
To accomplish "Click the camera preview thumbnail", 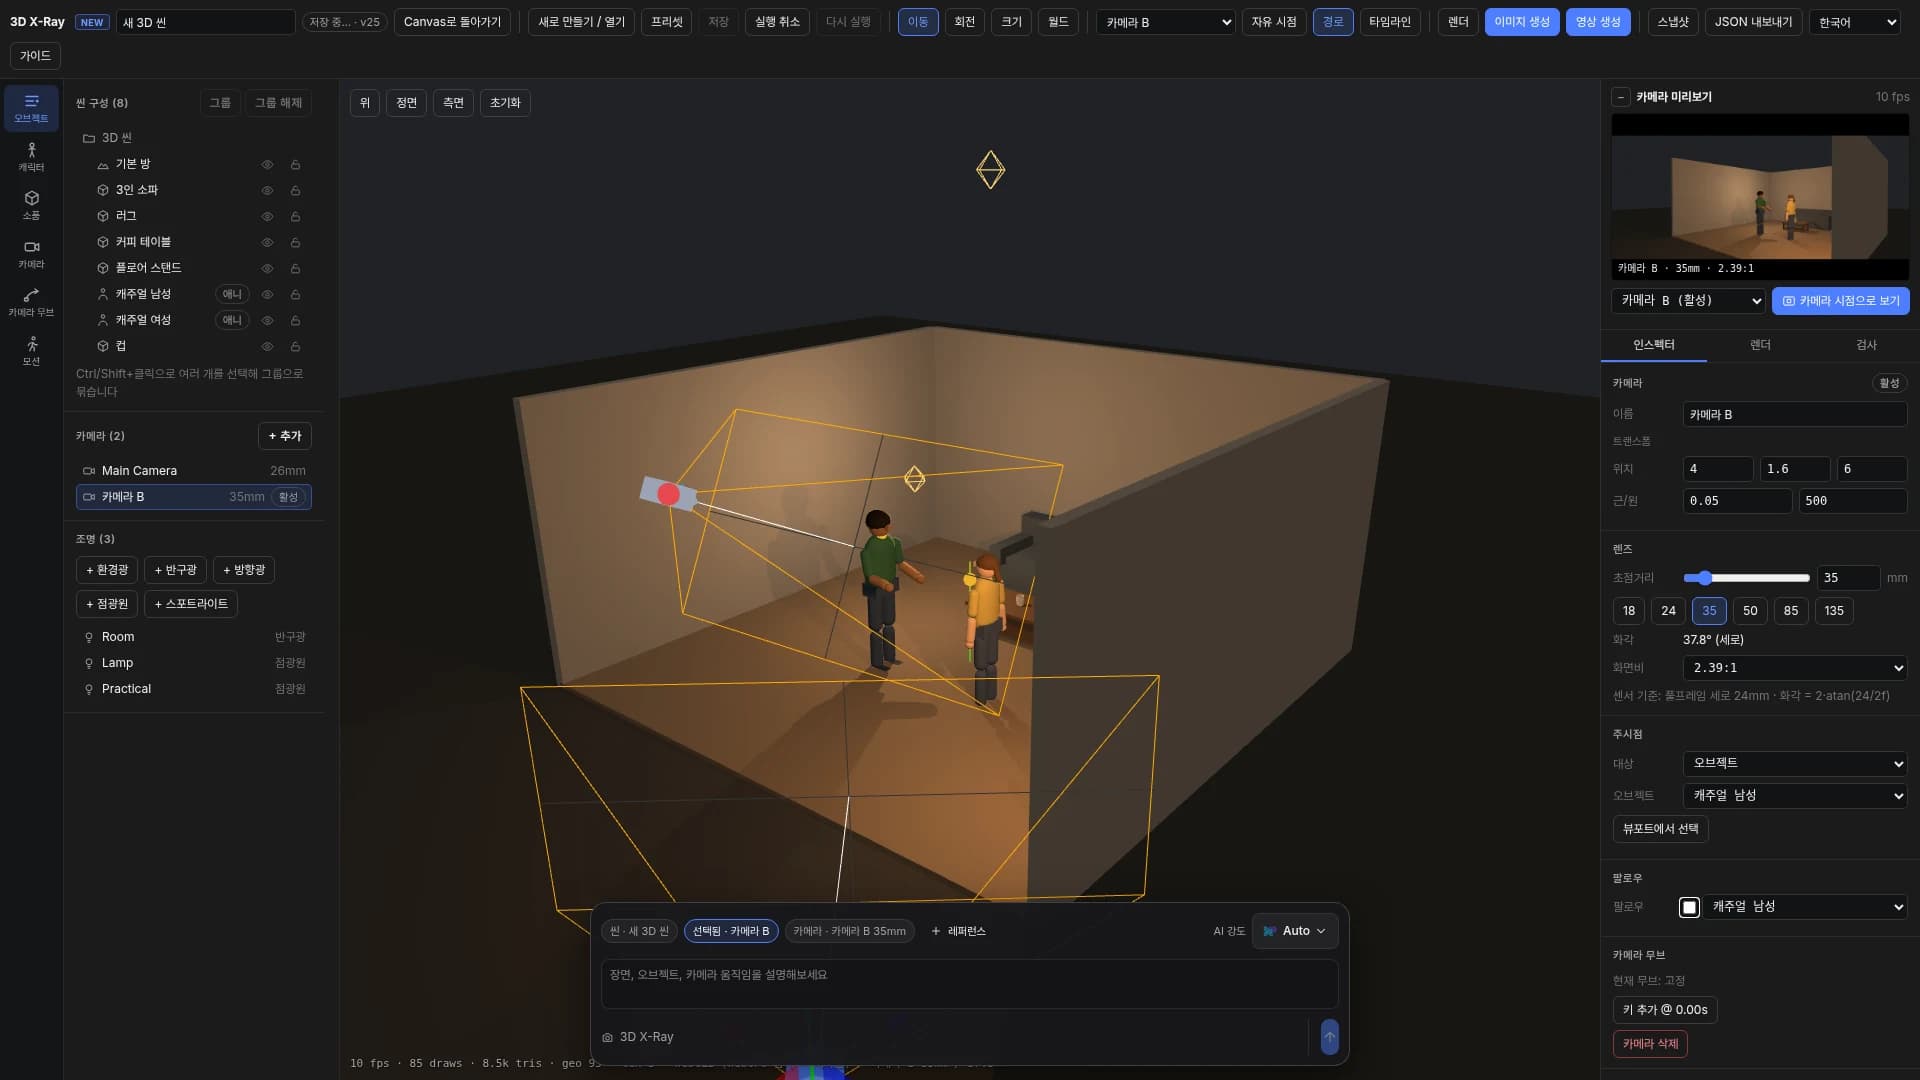I will coord(1760,198).
